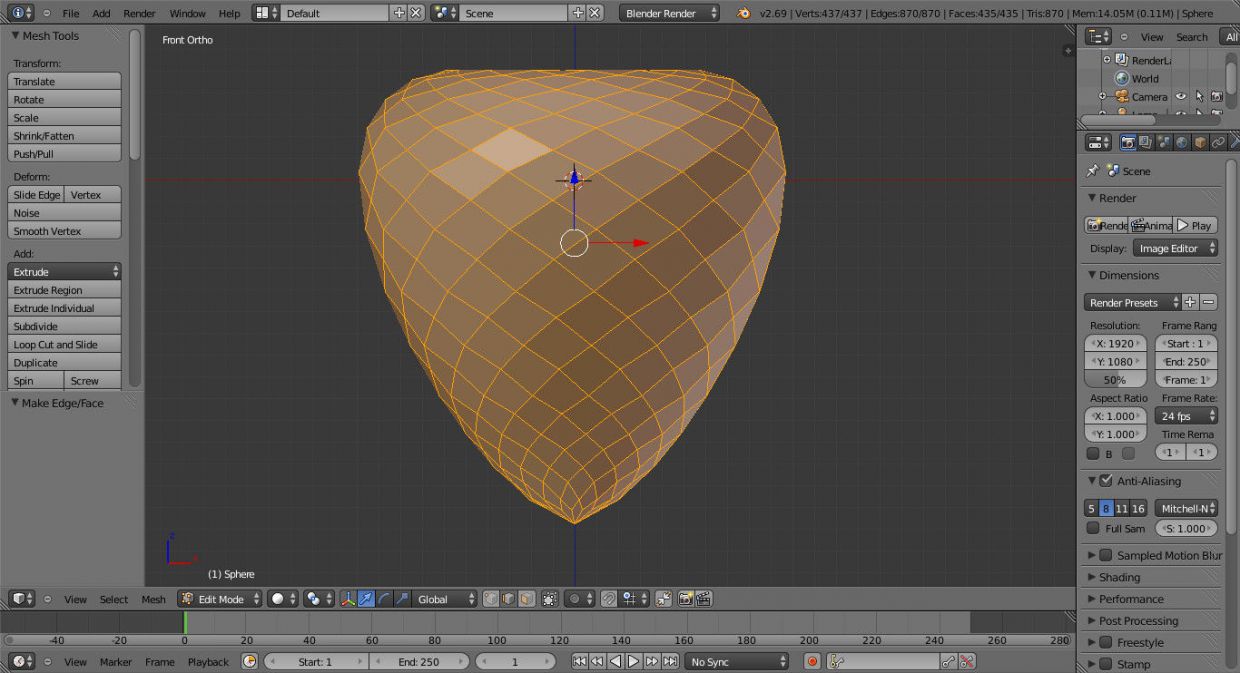Play the animation in reverse
The image size is (1240, 673).
615,661
